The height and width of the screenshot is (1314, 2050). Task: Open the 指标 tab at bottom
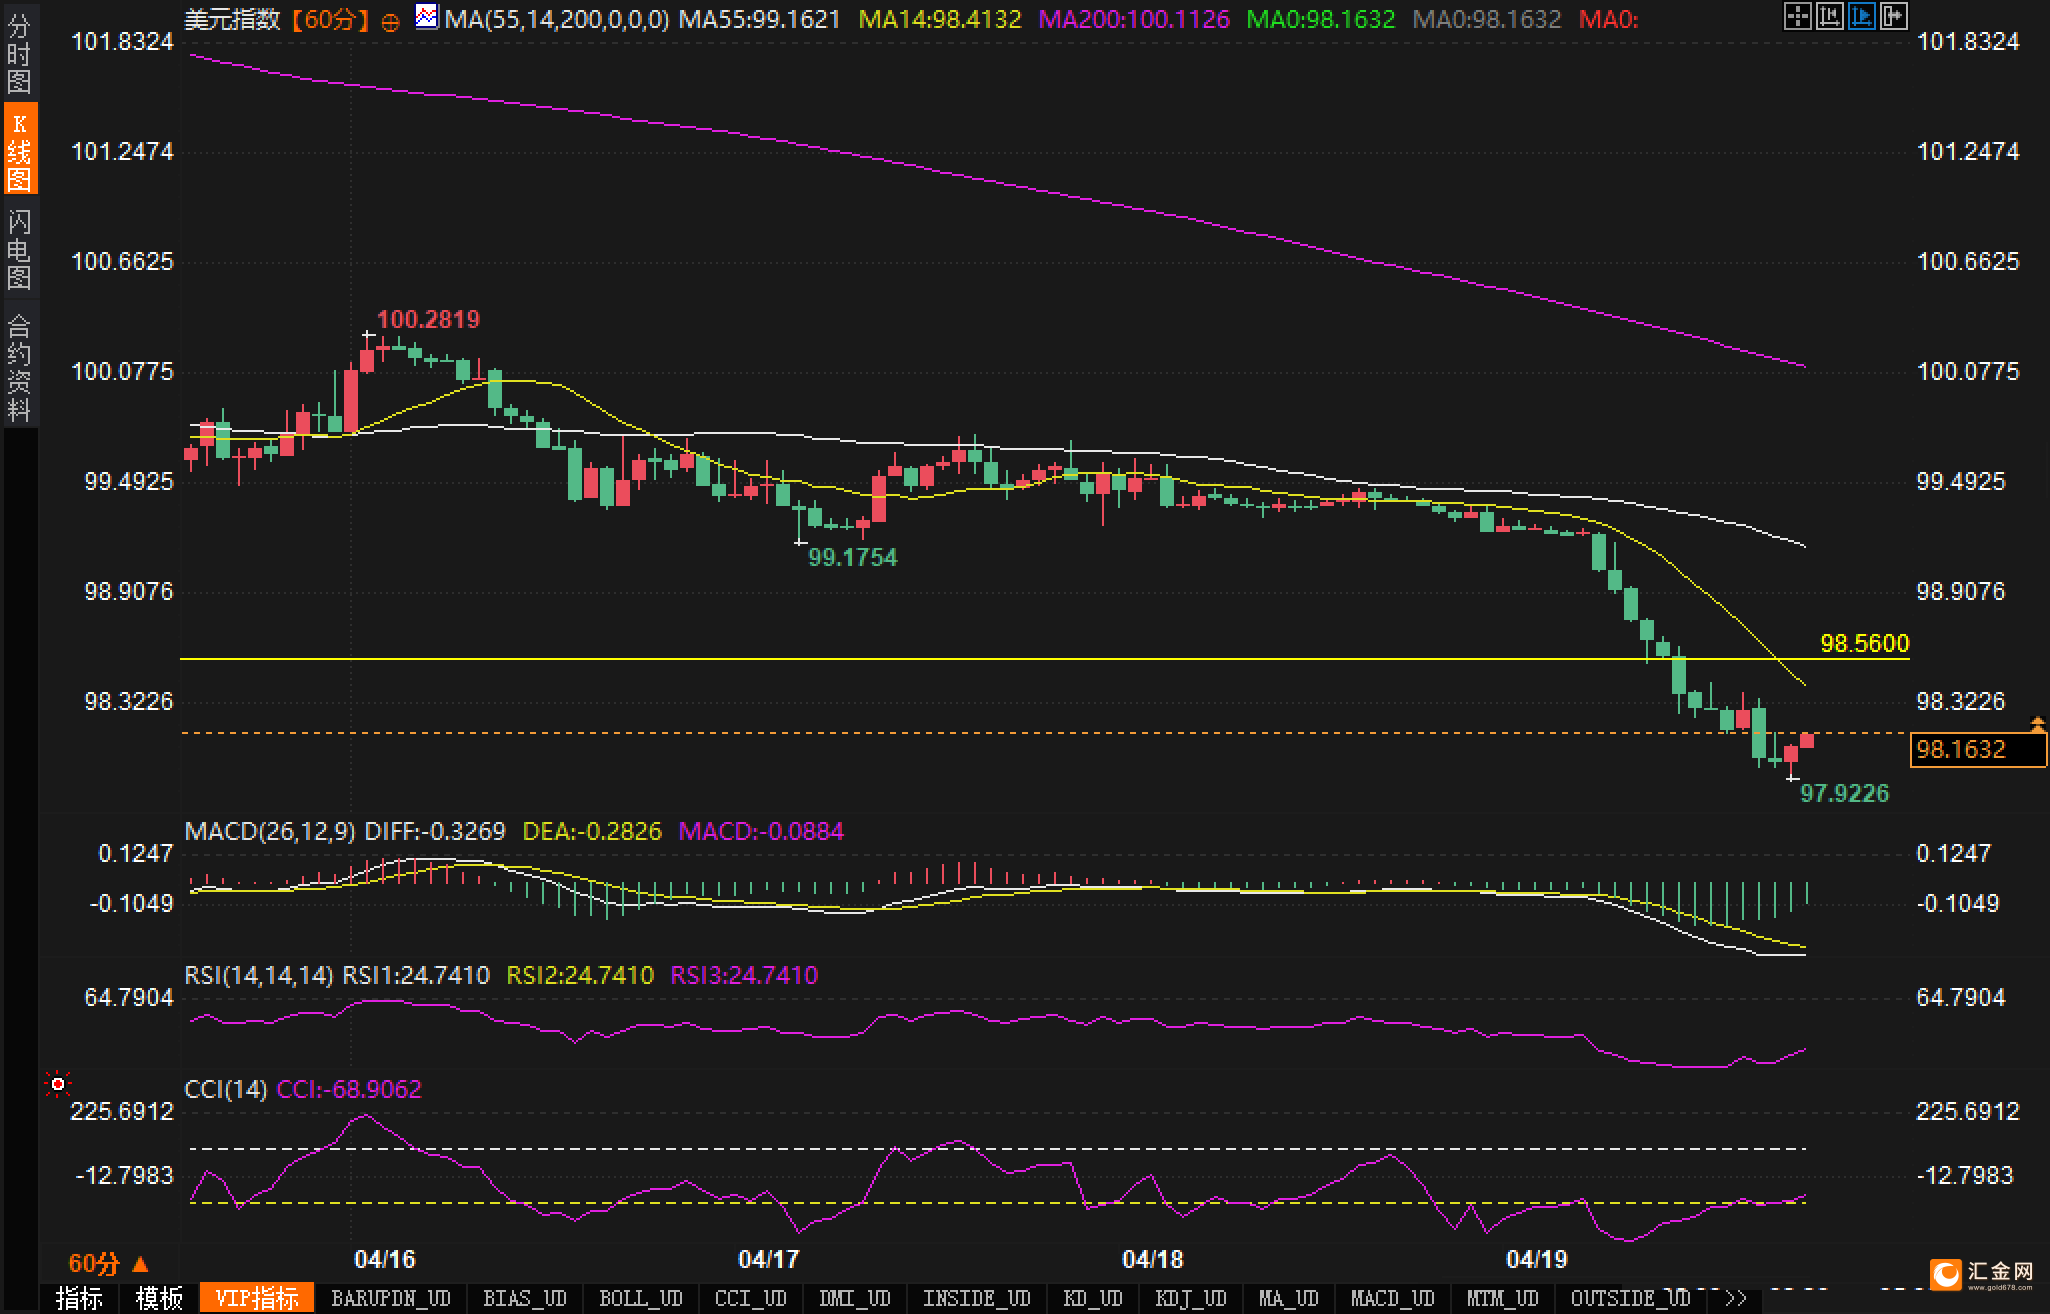coord(79,1298)
